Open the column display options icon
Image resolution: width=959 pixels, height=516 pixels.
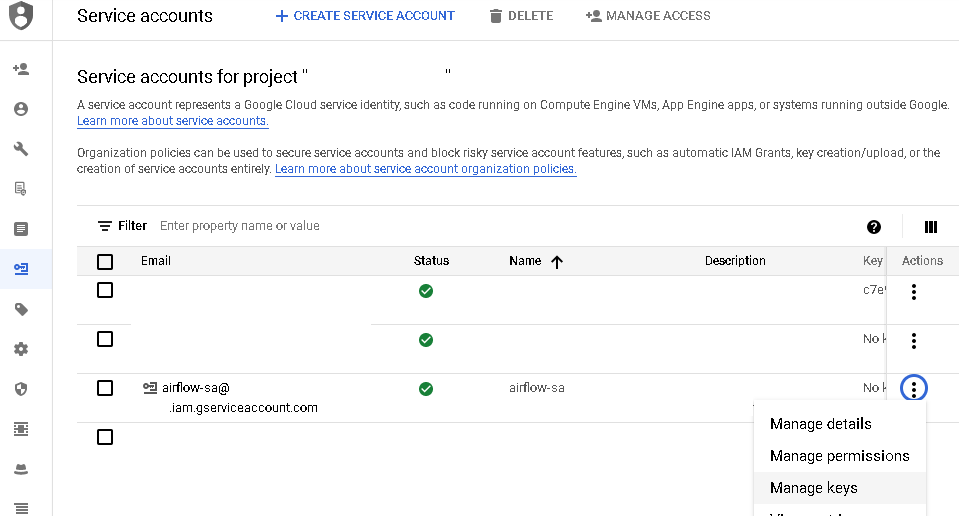tap(931, 227)
